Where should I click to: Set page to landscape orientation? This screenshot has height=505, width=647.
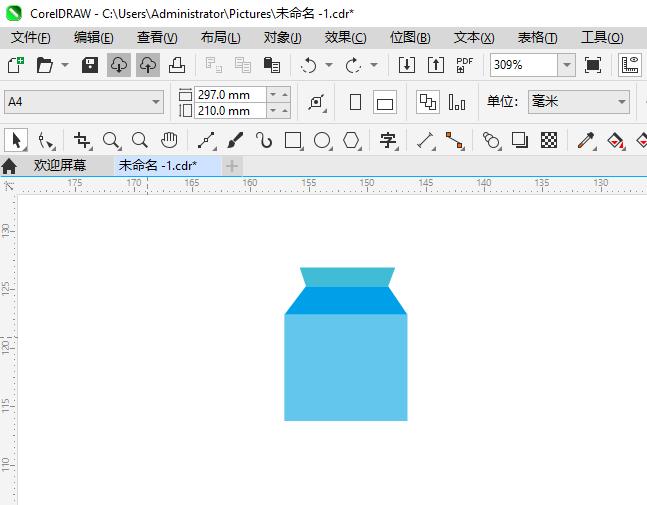385,102
